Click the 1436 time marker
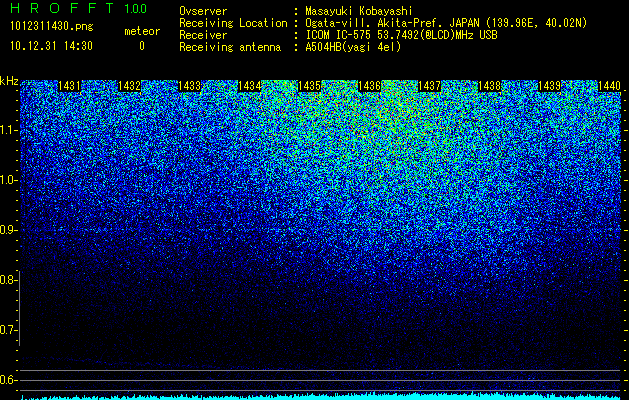Viewport: 629px width, 400px height. tap(369, 86)
